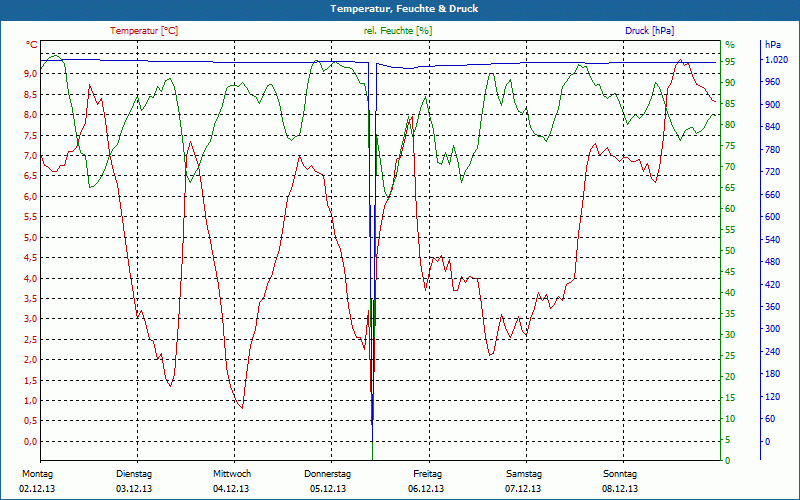Click the '50' humidity axis value
The height and width of the screenshot is (500, 800).
730,251
